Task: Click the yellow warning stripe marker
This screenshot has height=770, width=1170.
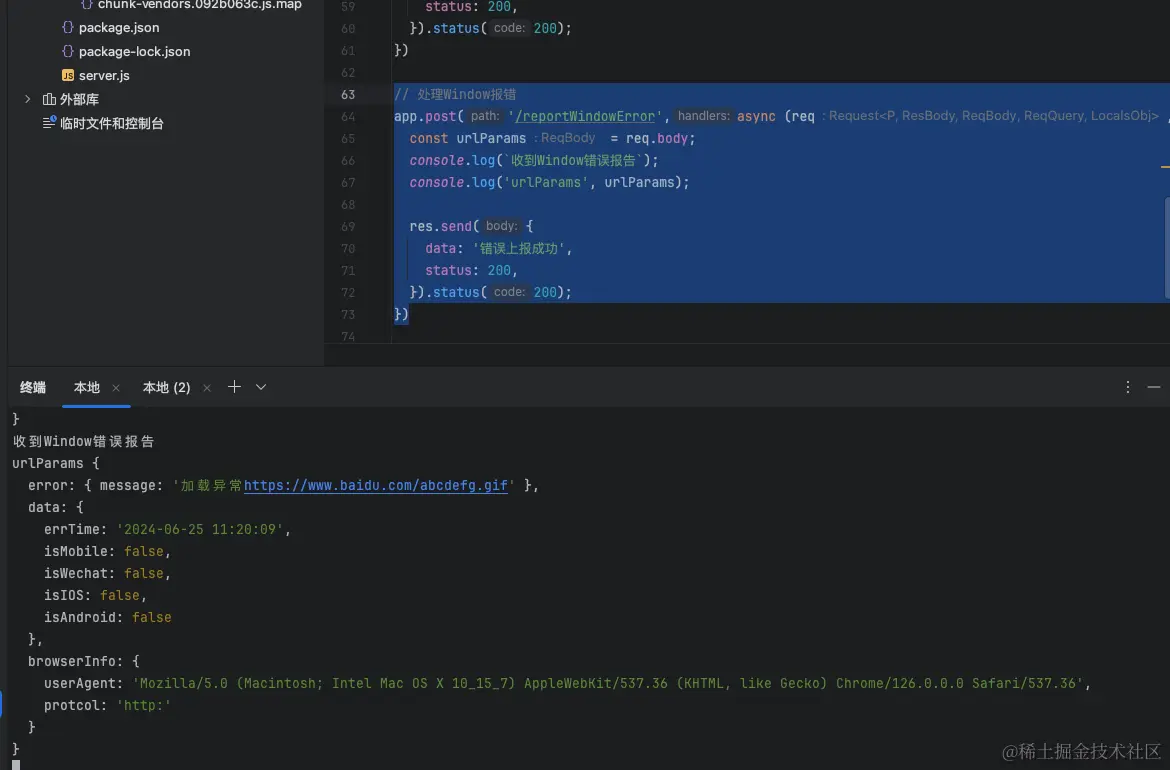Action: click(x=1165, y=167)
